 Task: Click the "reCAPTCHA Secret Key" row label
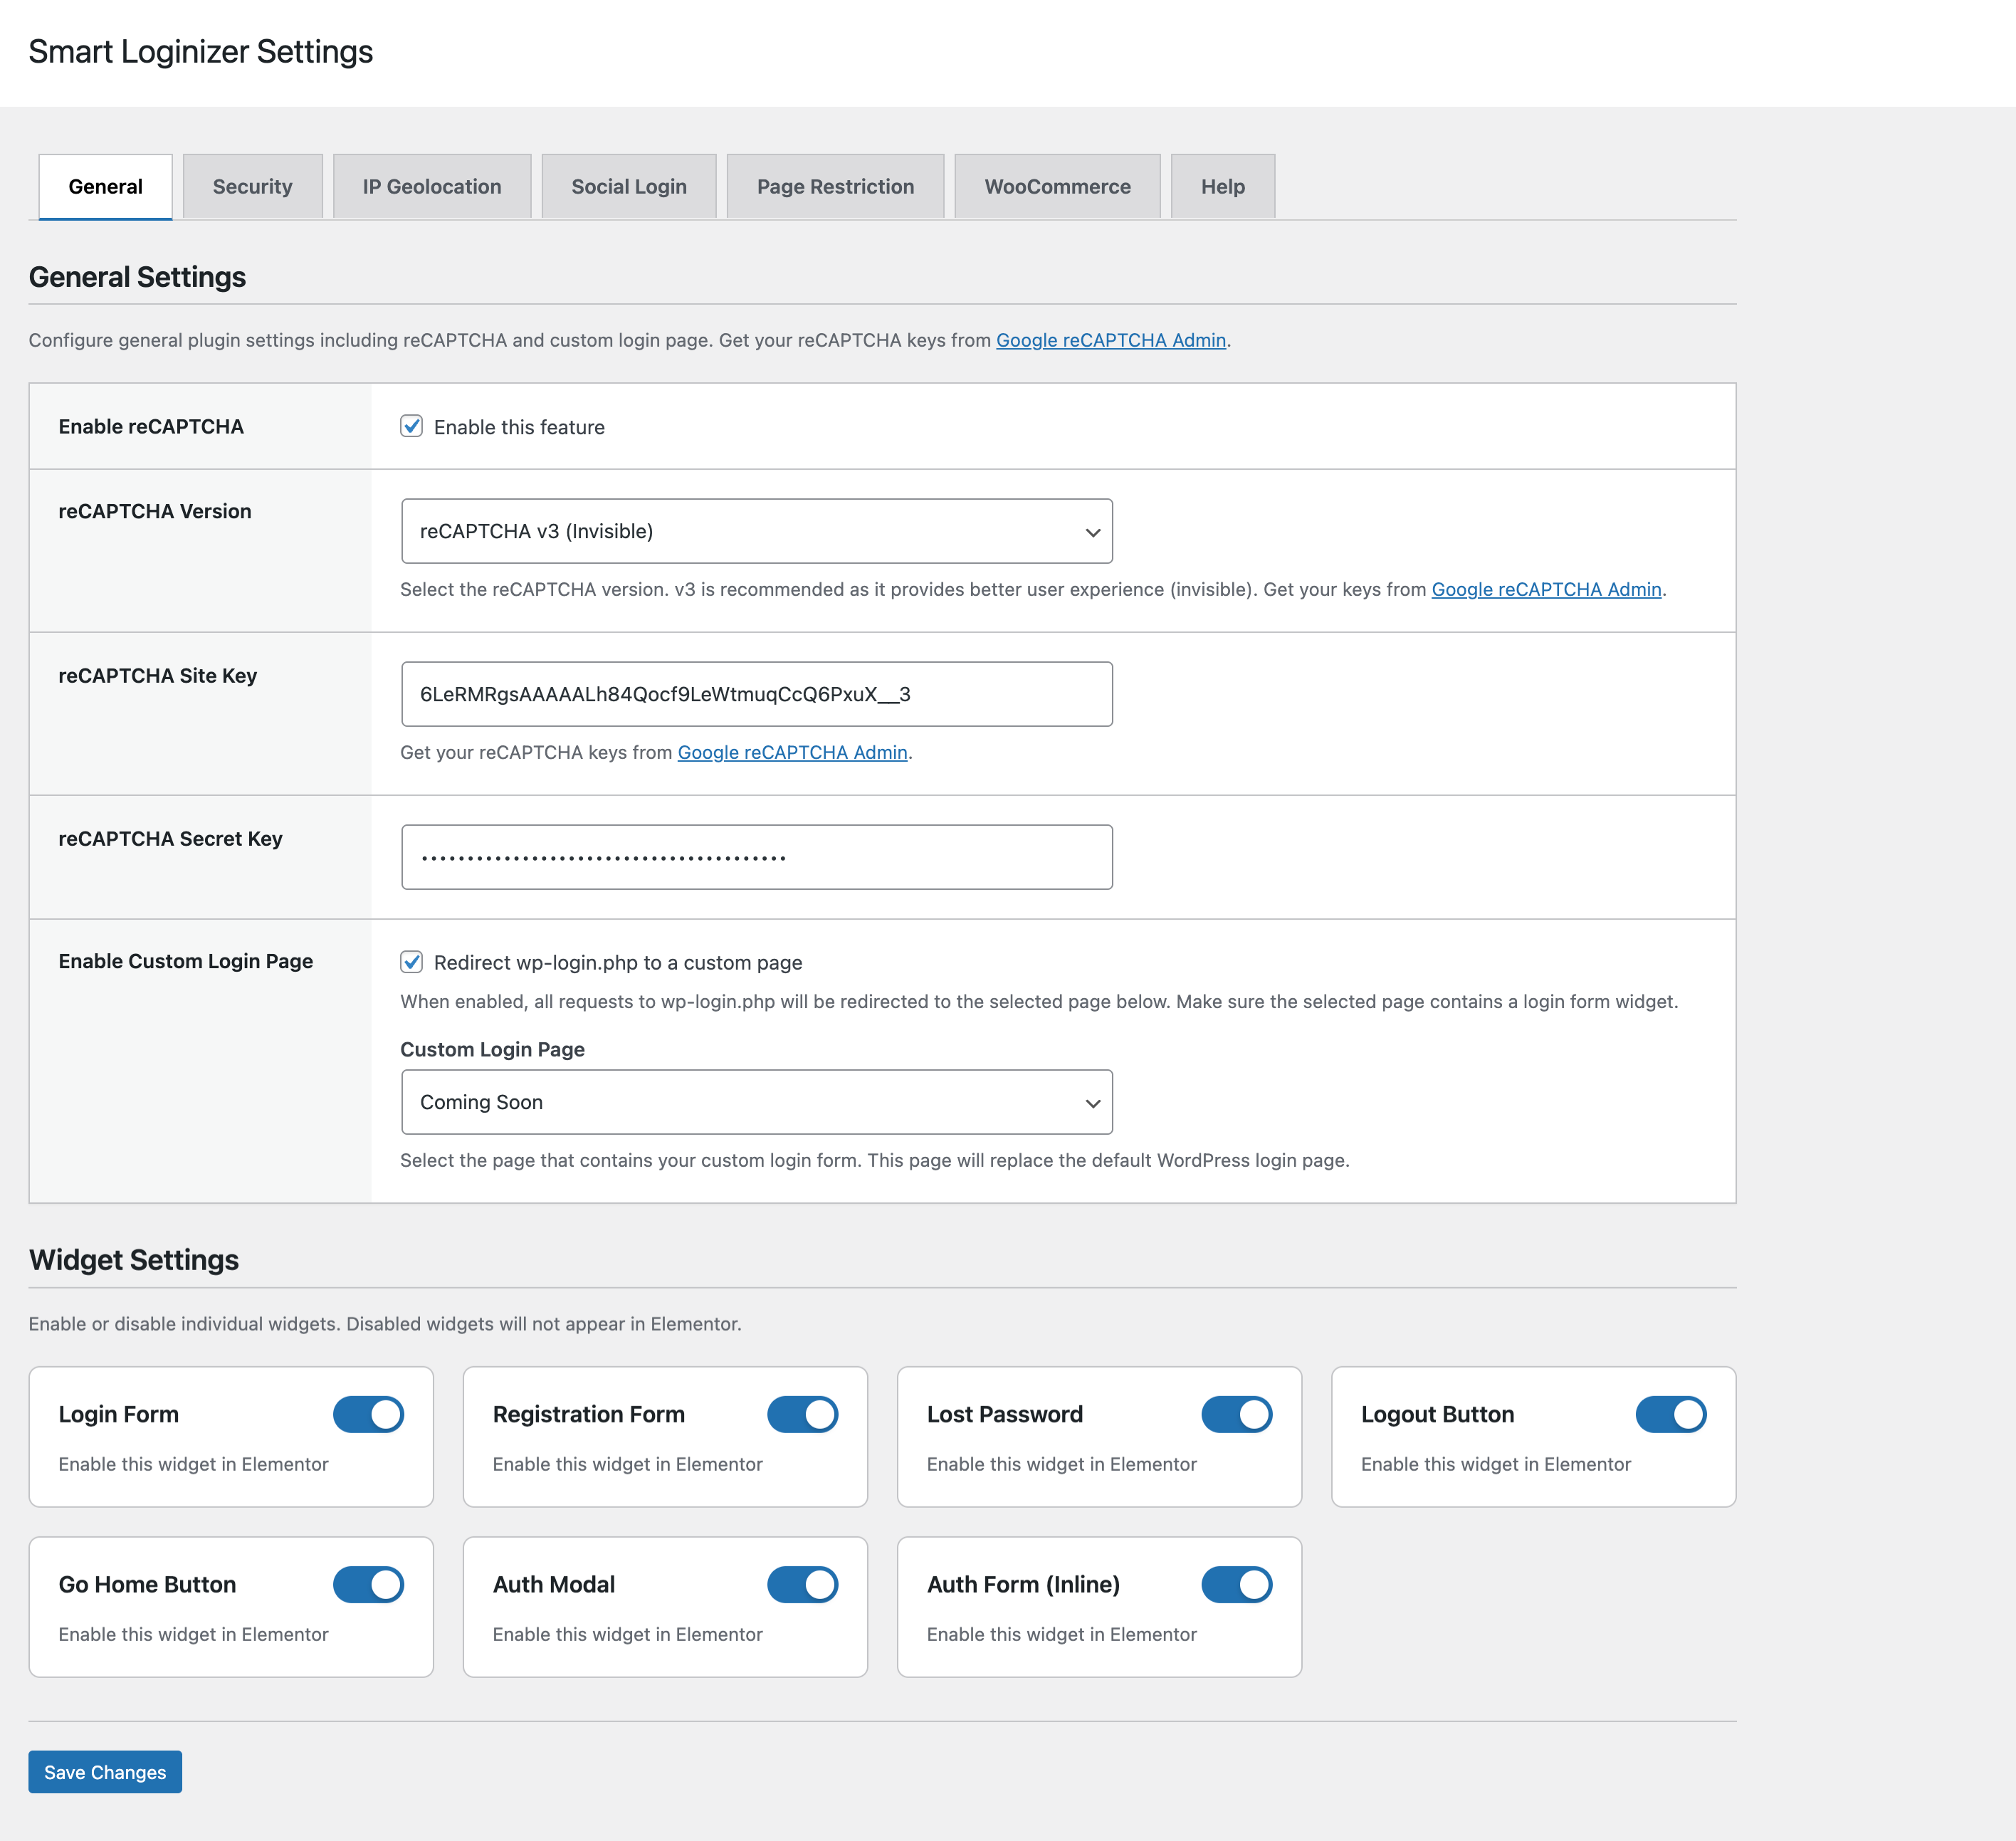(x=170, y=839)
